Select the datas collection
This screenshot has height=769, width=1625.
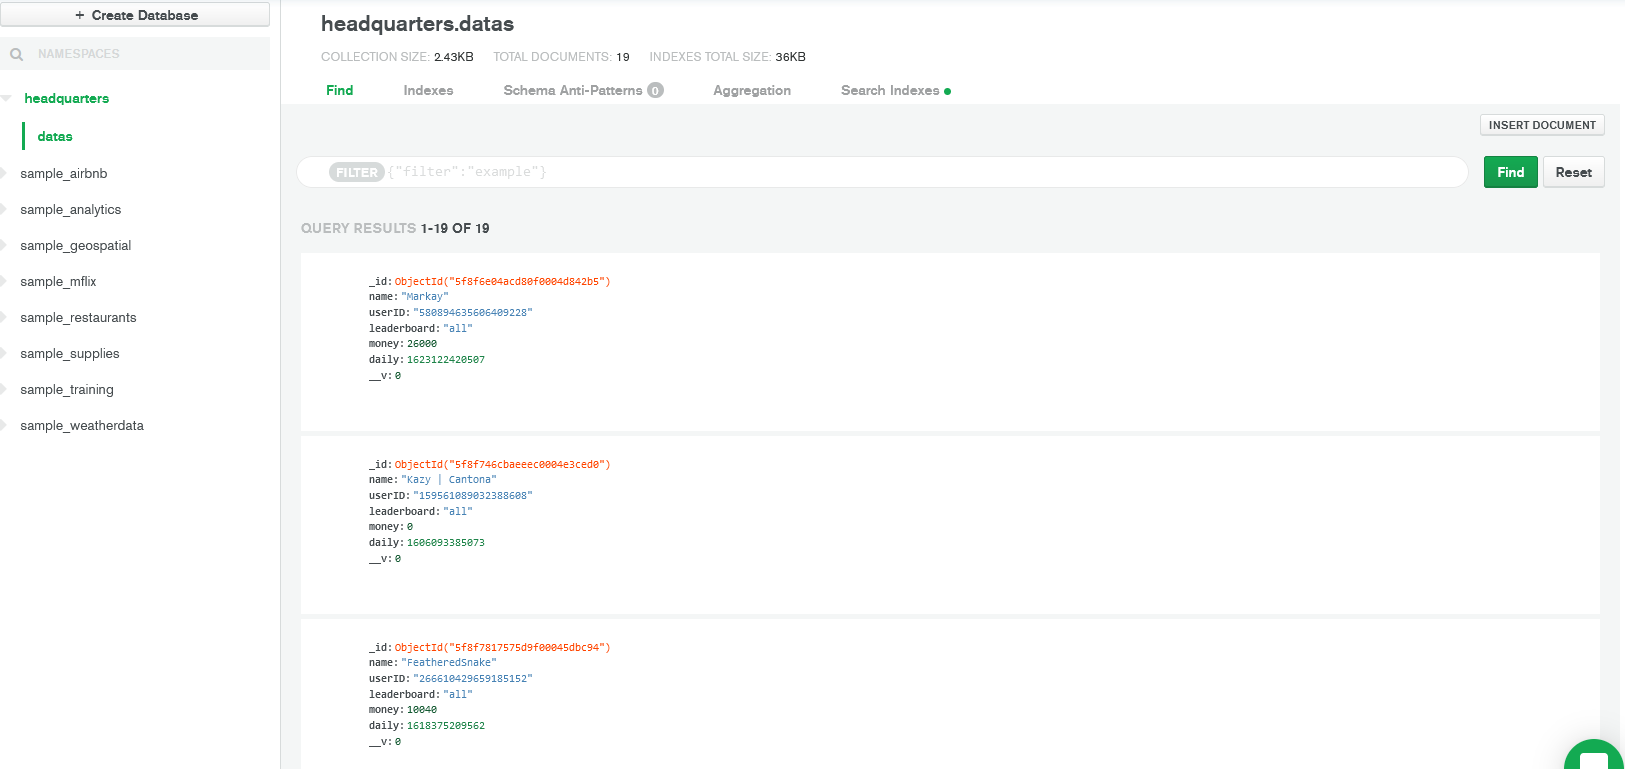(x=55, y=136)
